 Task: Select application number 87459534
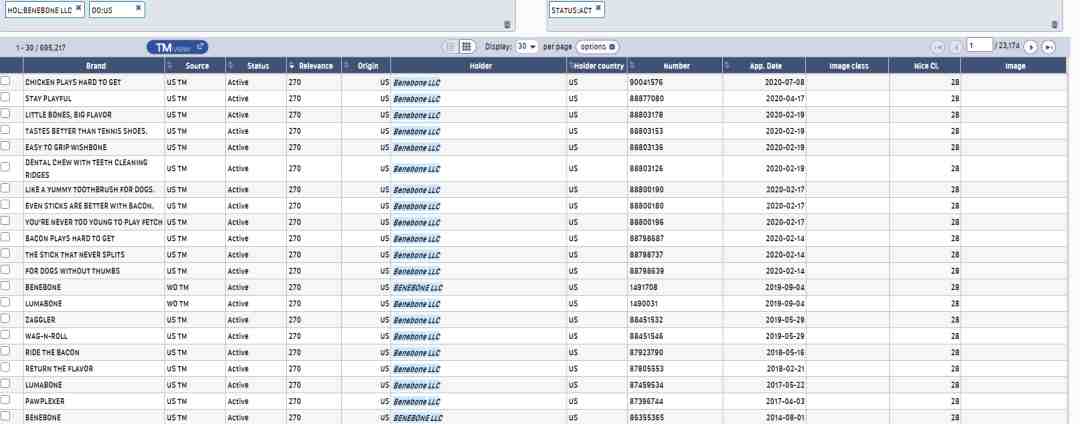tap(646, 385)
